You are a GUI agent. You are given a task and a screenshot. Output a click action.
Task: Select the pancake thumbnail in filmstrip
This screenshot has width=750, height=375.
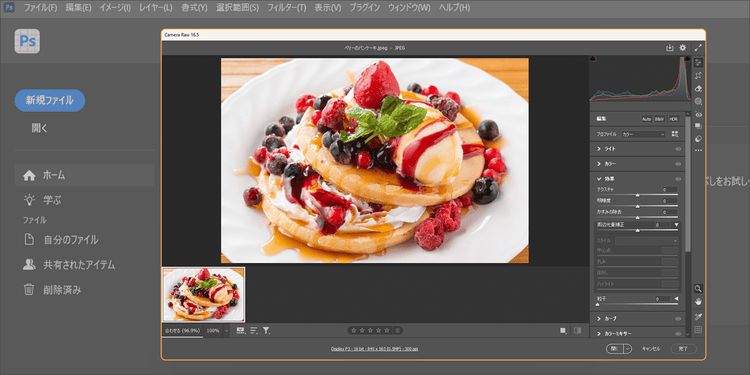pyautogui.click(x=204, y=294)
